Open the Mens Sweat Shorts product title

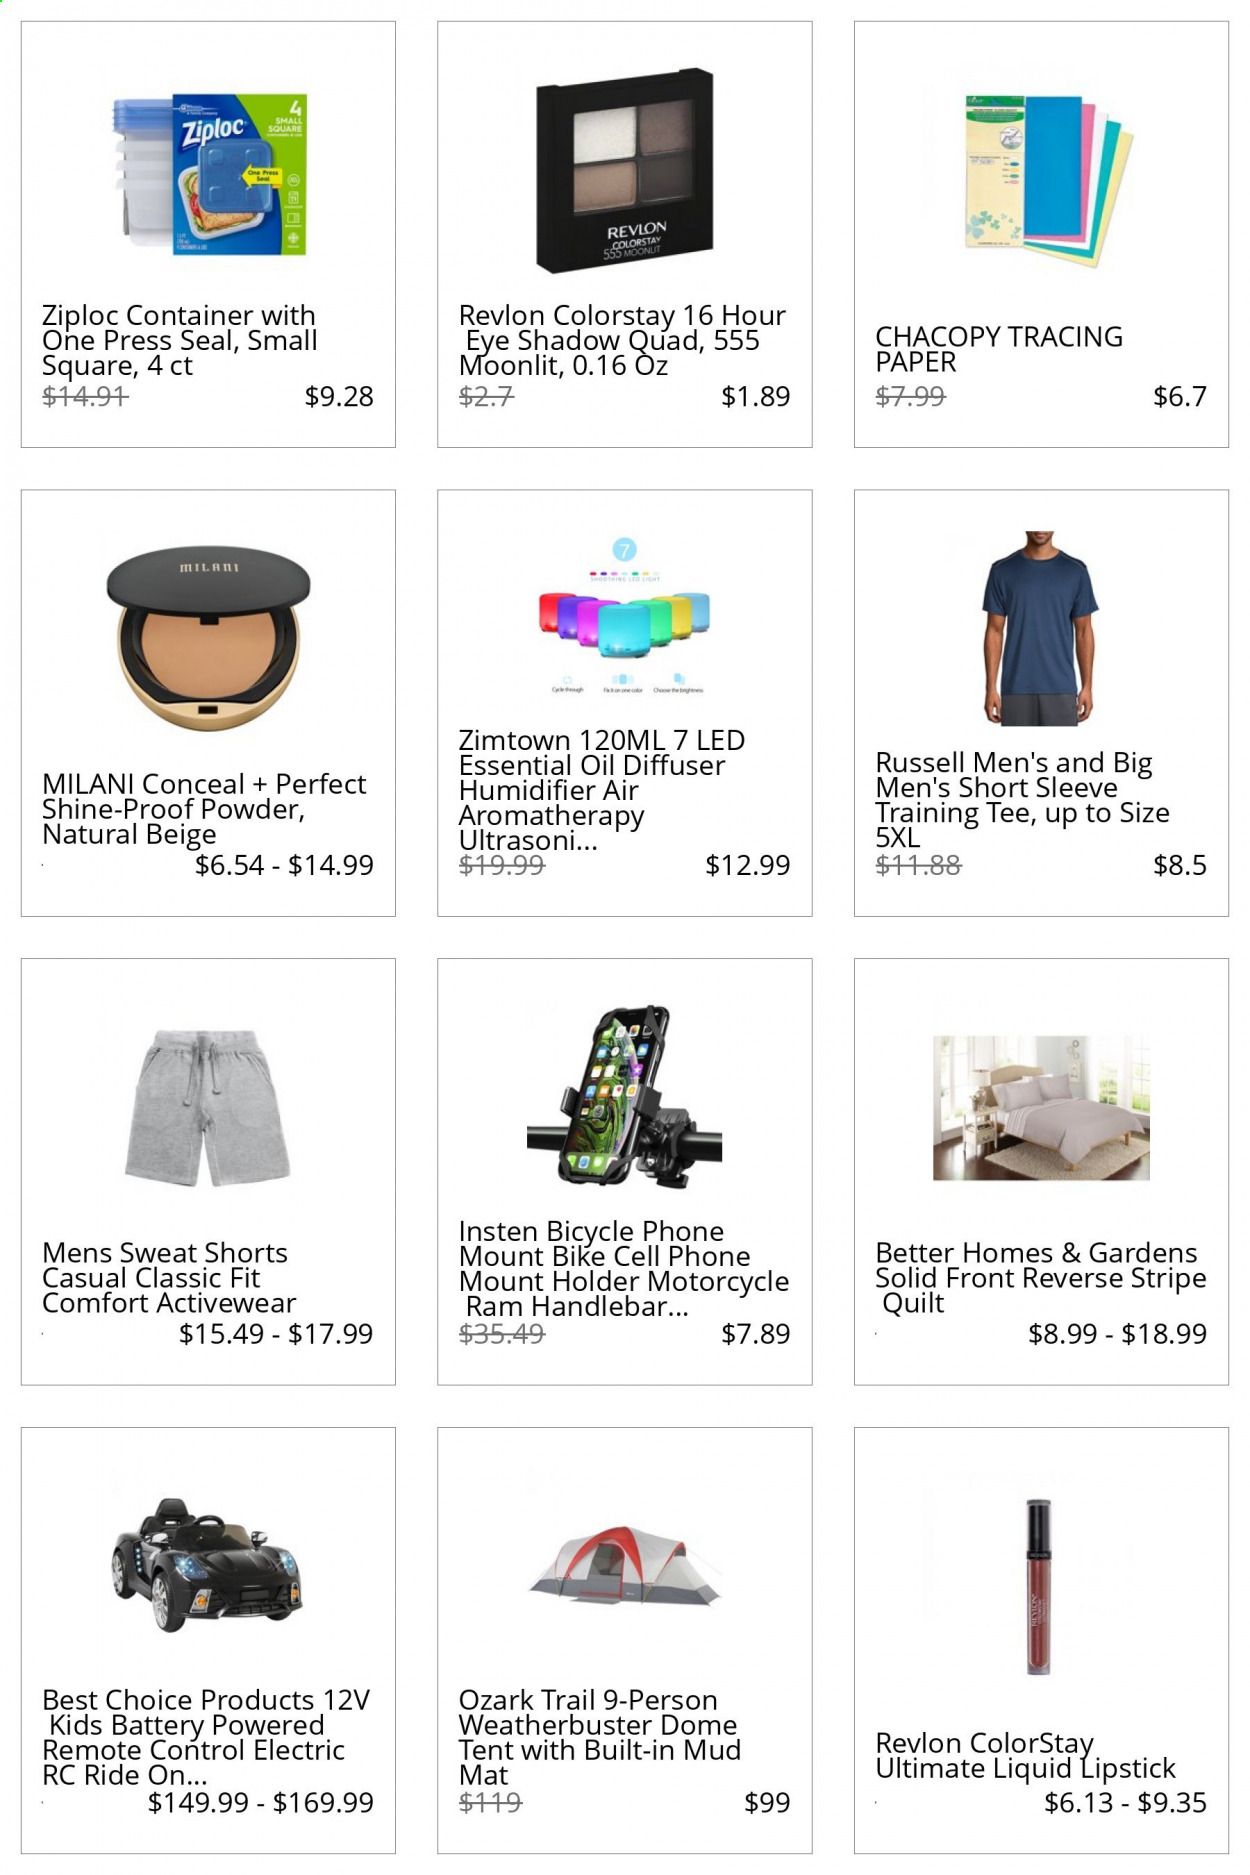[169, 1278]
